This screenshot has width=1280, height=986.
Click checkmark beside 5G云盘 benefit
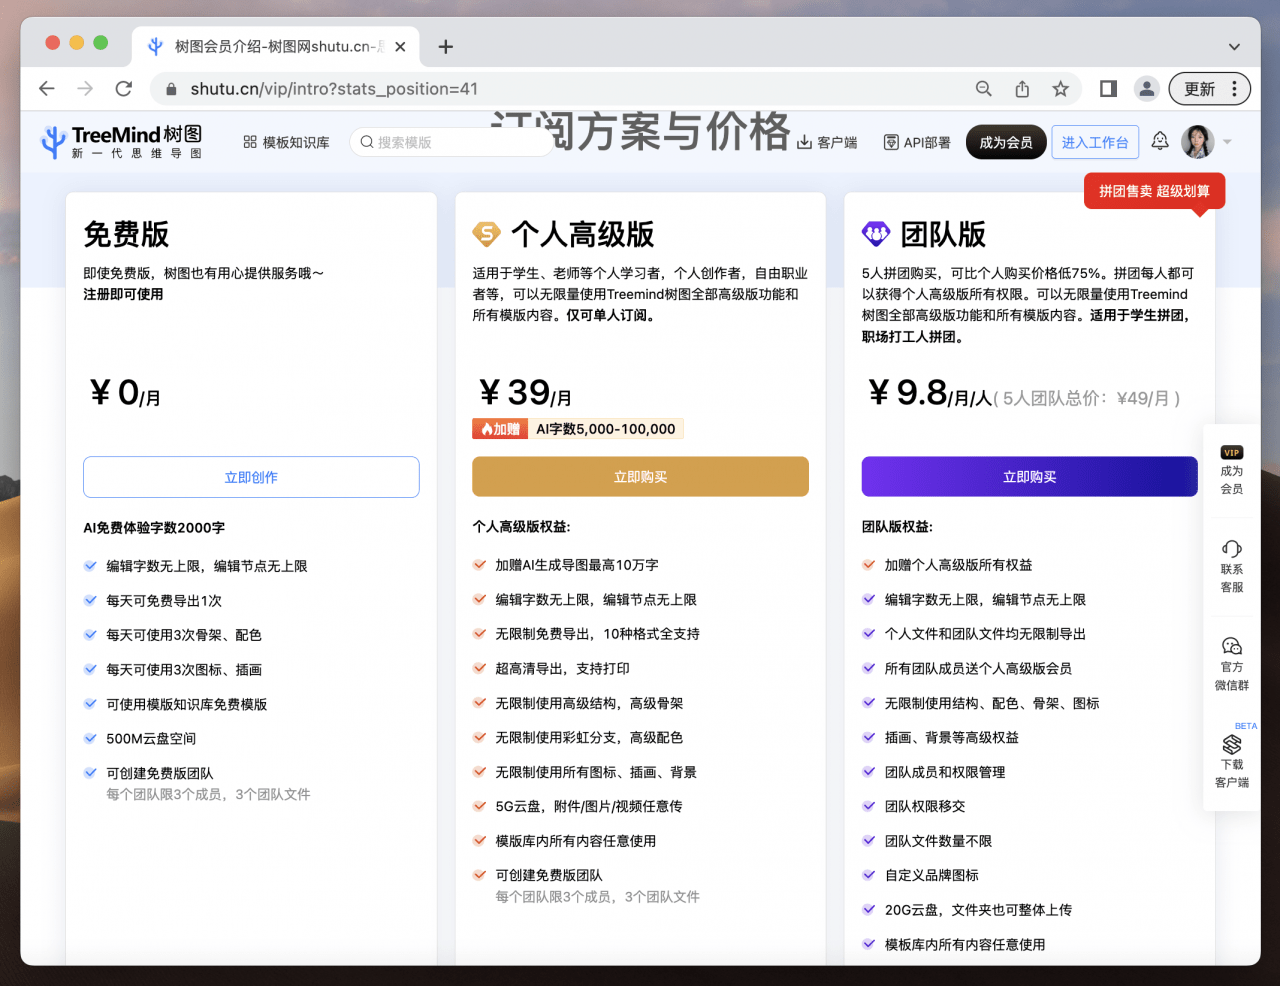(x=479, y=807)
